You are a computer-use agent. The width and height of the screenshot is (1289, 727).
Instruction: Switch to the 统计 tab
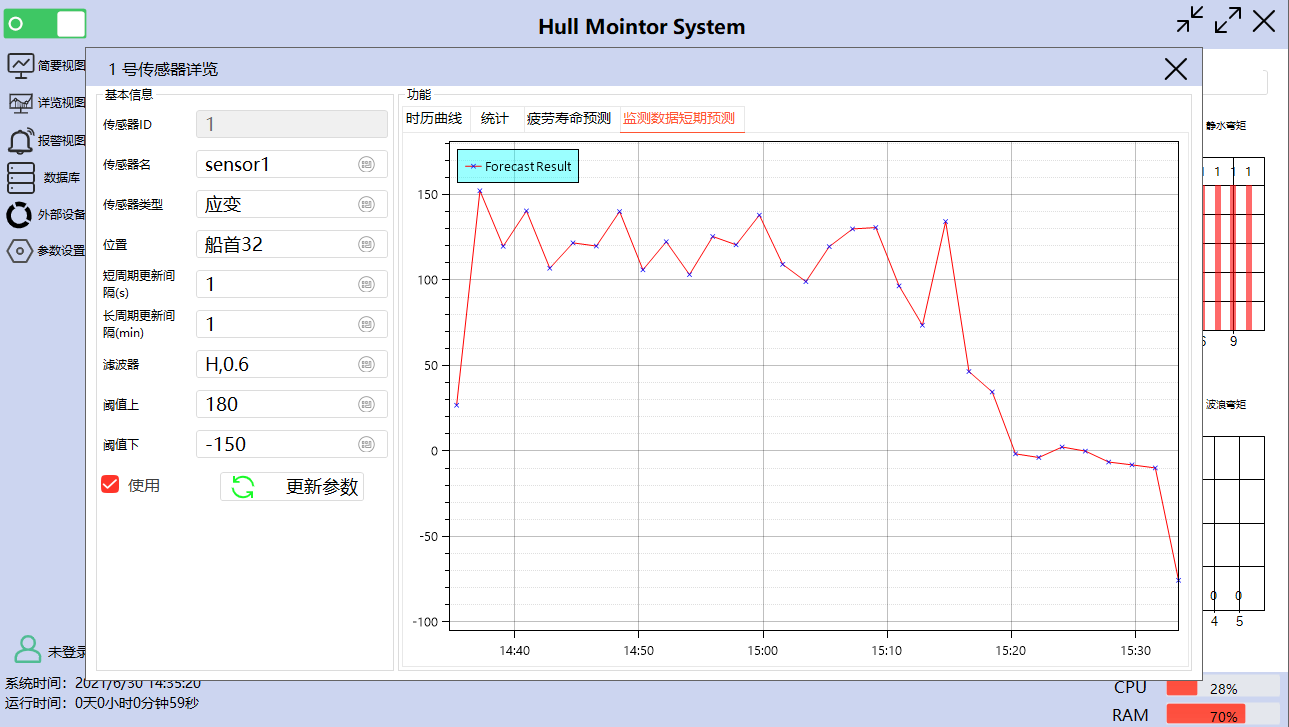coord(494,119)
